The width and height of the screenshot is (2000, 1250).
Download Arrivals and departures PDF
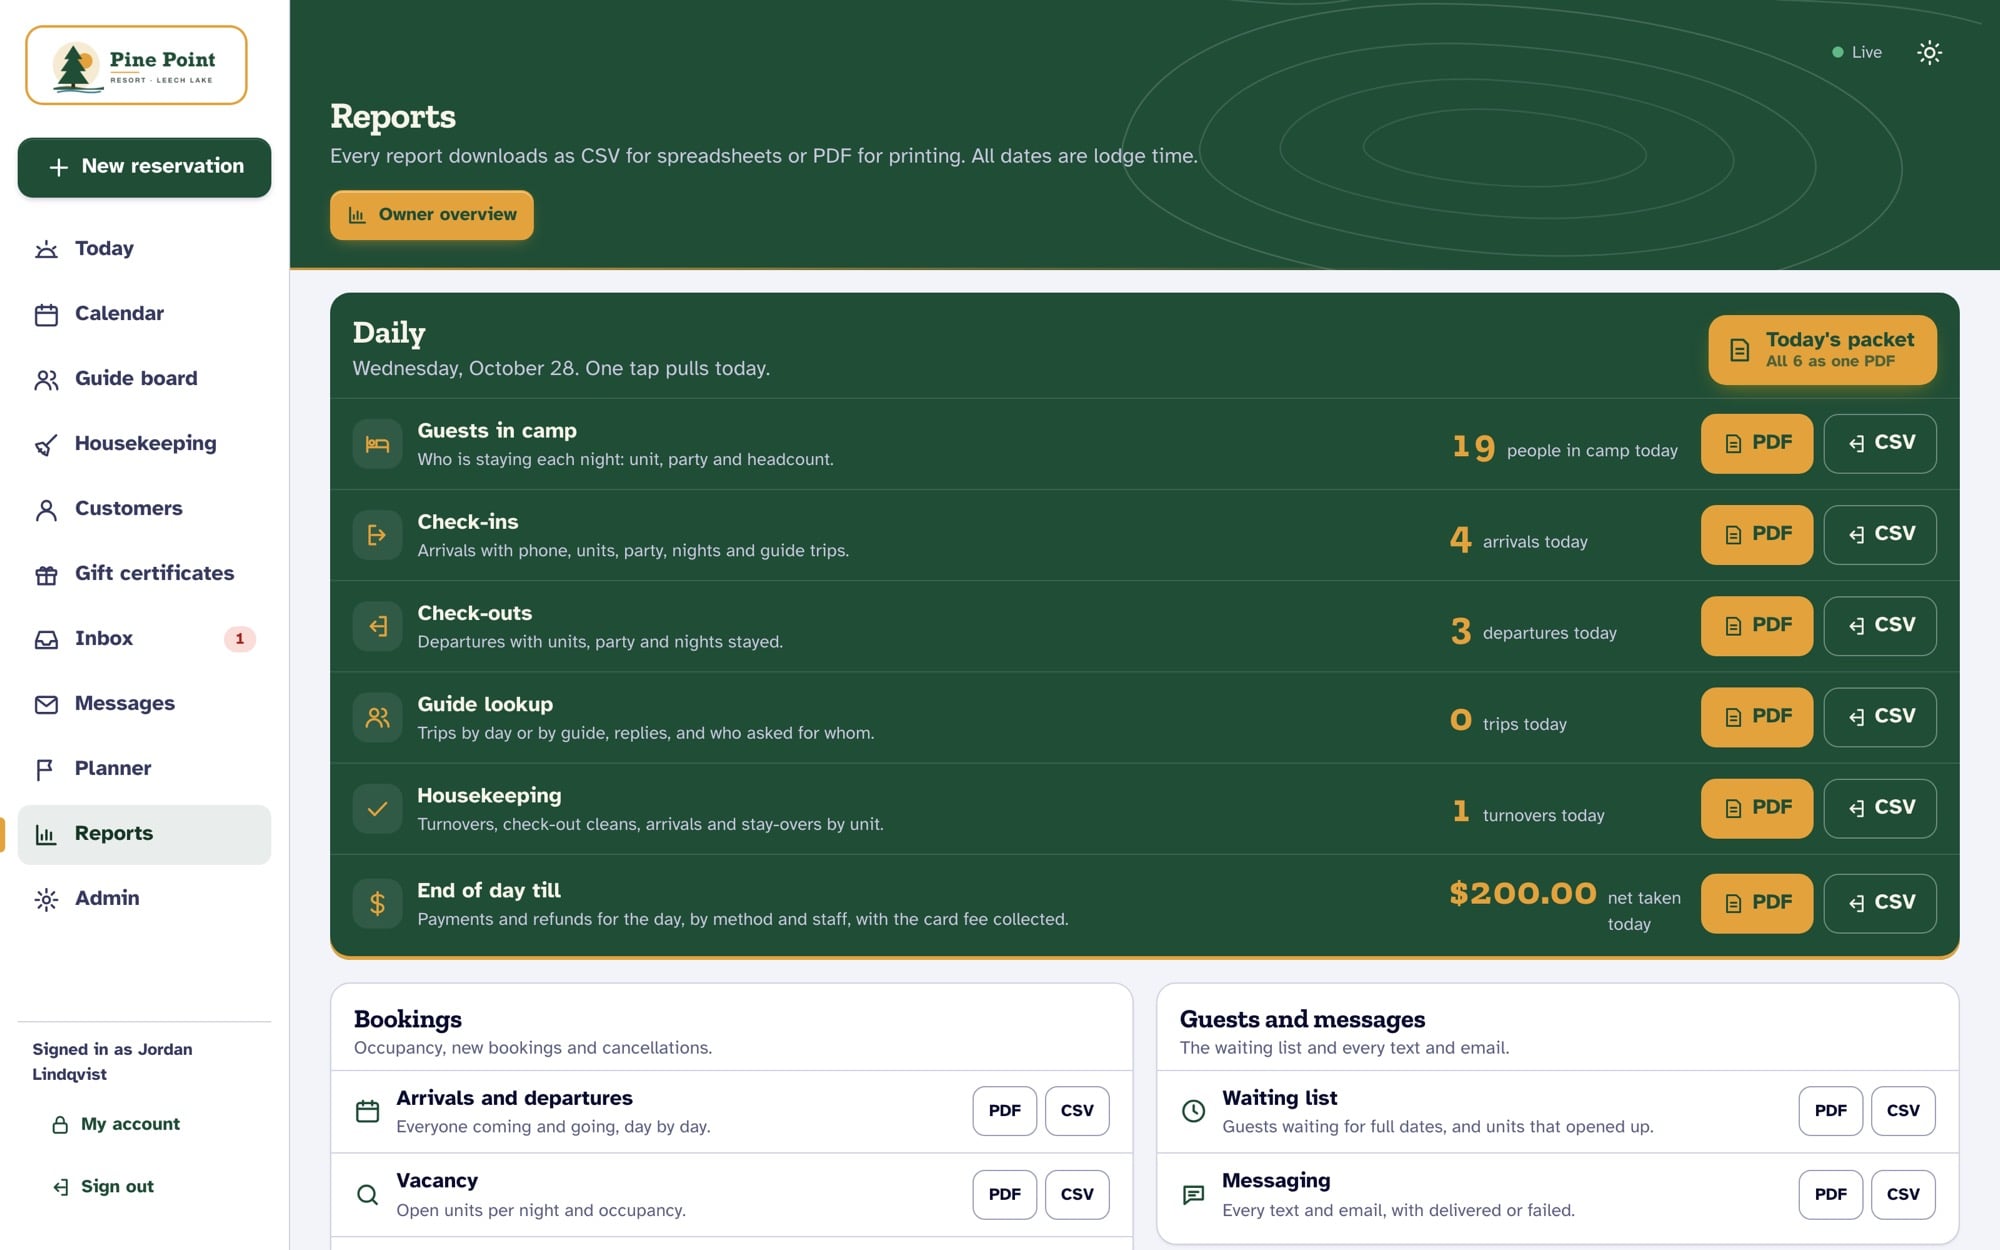click(x=1004, y=1111)
